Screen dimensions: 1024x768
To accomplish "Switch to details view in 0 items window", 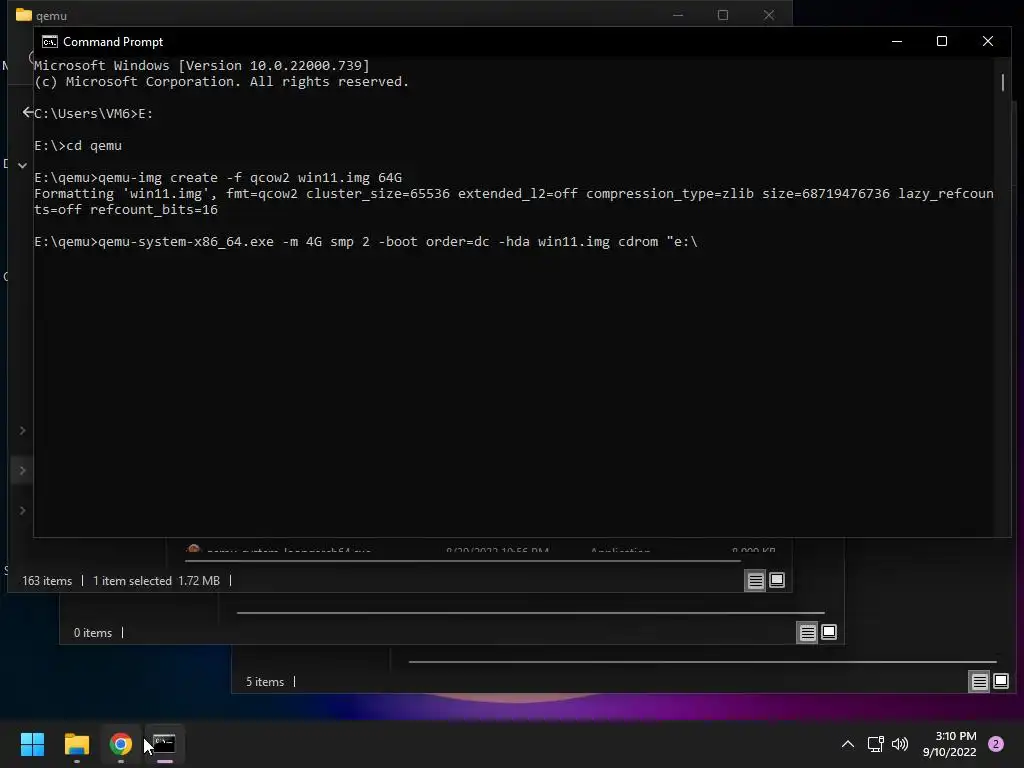I will pyautogui.click(x=808, y=632).
